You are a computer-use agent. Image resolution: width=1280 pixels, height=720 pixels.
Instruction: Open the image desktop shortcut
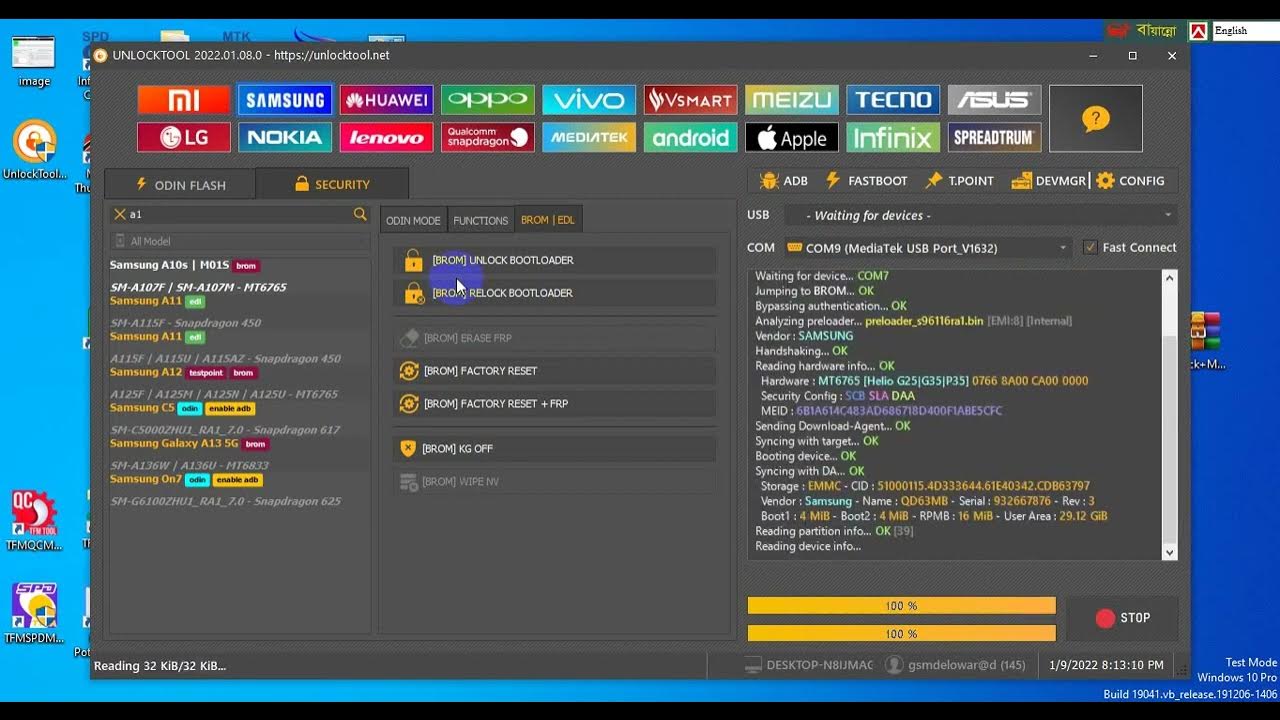coord(34,62)
